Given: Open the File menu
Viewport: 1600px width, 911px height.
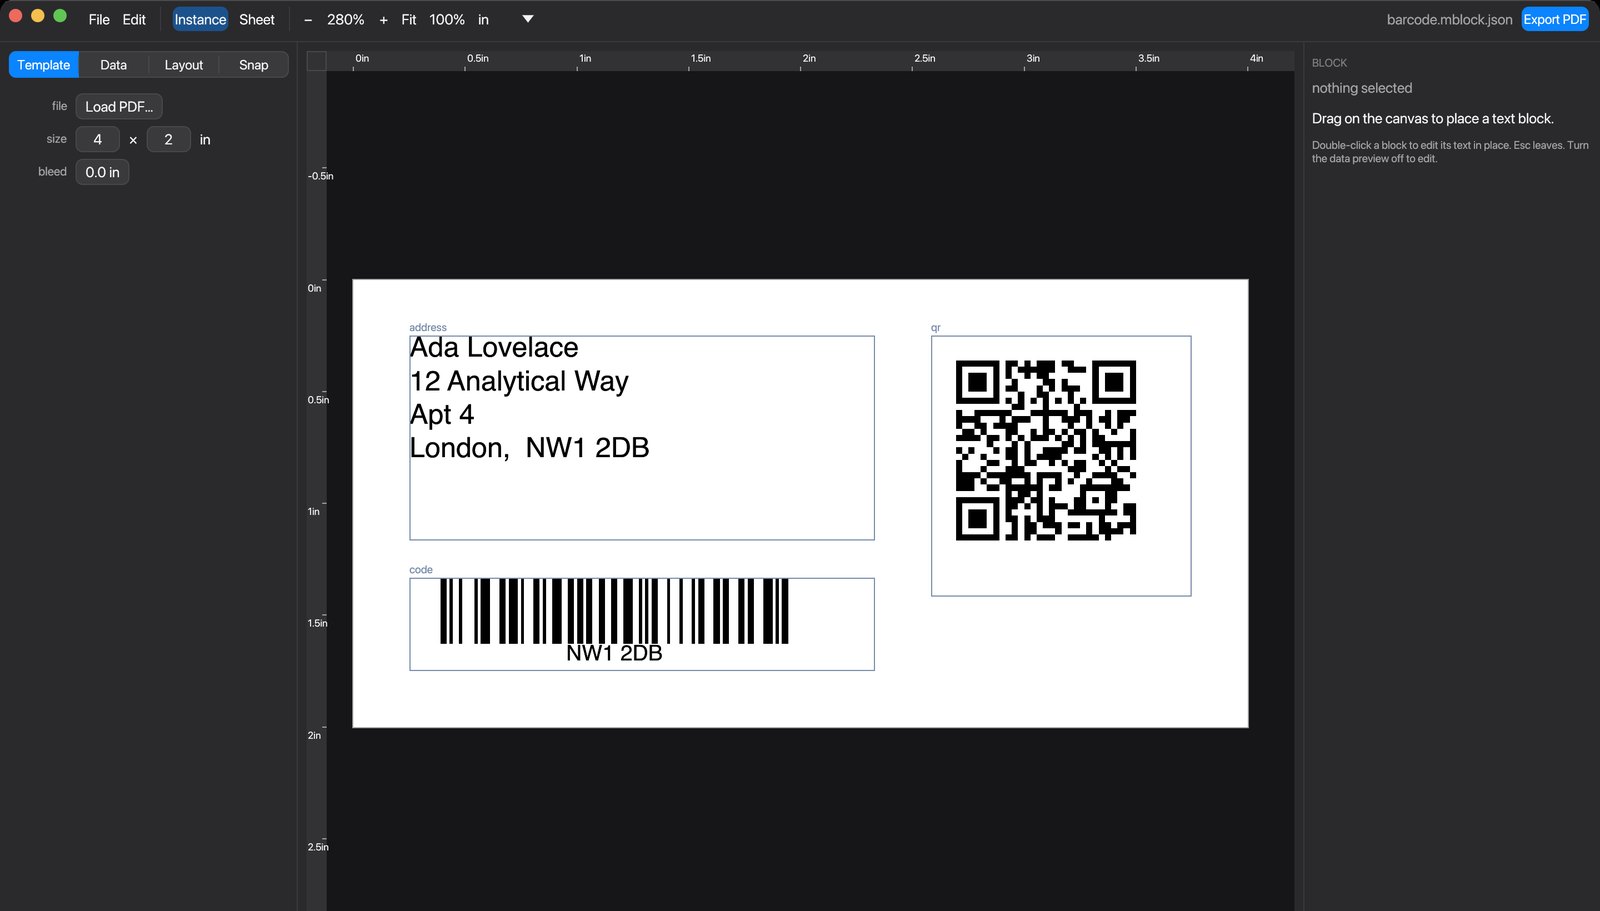Looking at the screenshot, I should click(99, 19).
